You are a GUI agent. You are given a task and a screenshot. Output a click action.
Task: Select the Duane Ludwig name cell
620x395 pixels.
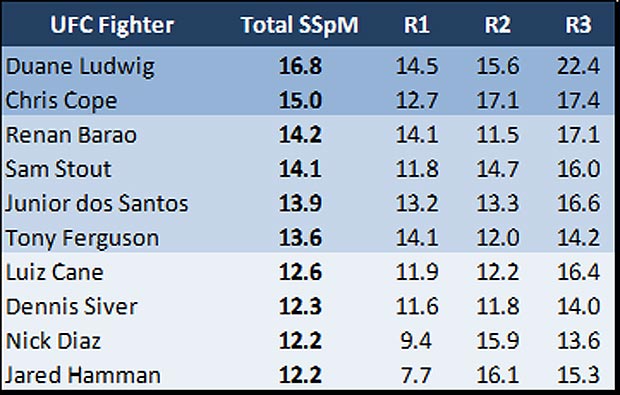coord(80,66)
